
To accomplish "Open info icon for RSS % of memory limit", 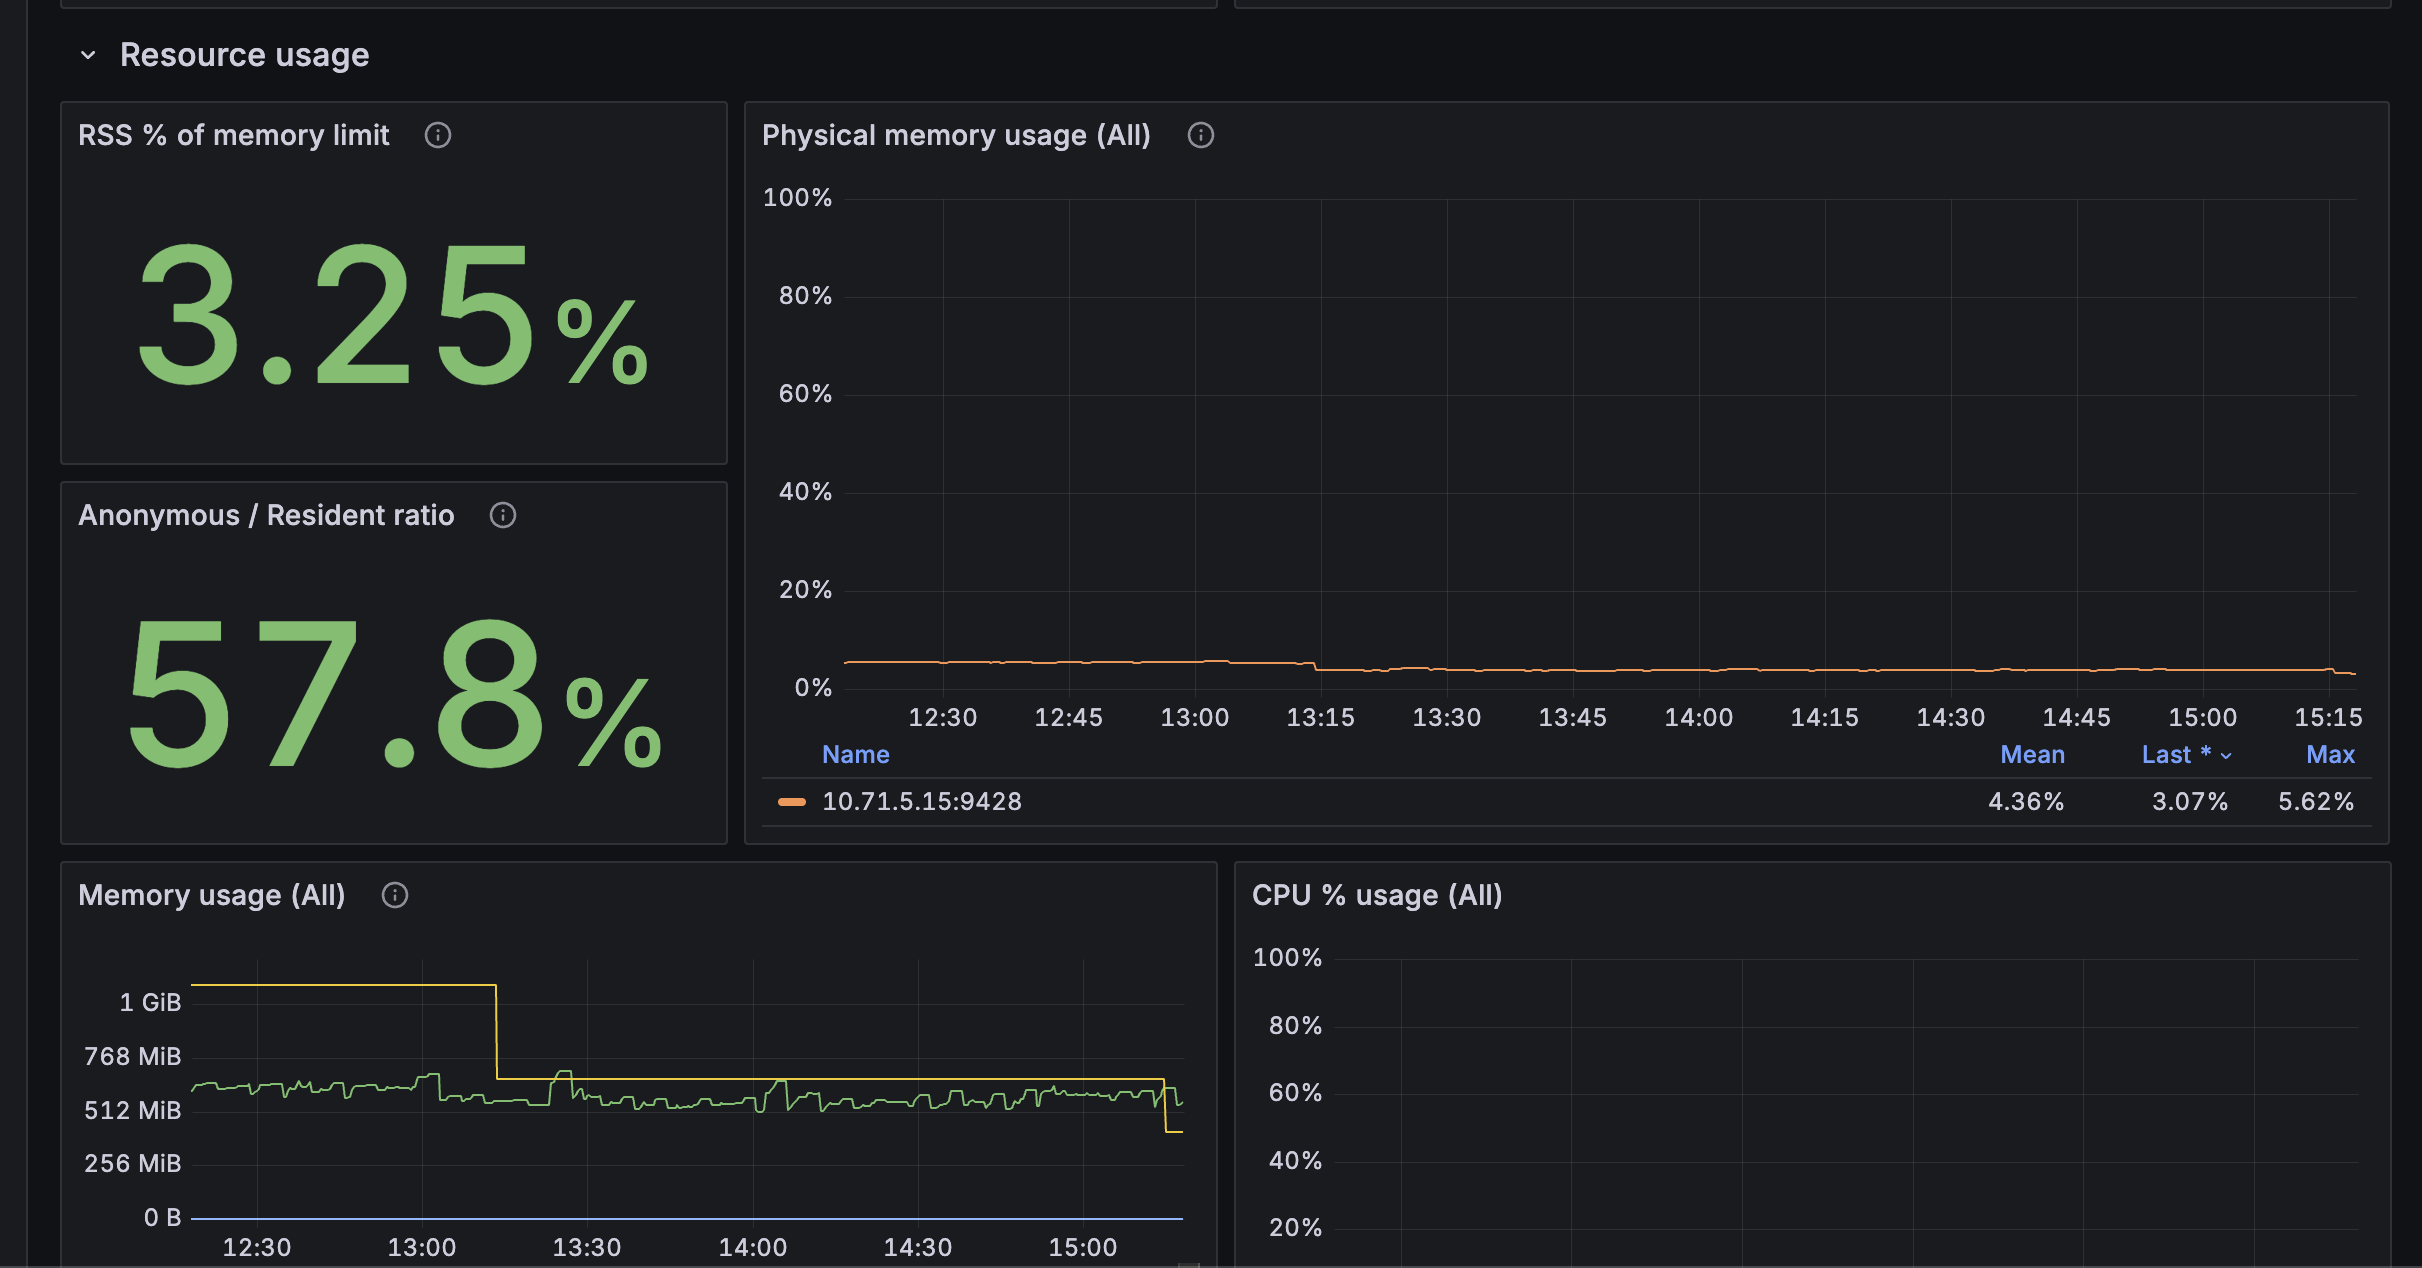I will point(438,135).
